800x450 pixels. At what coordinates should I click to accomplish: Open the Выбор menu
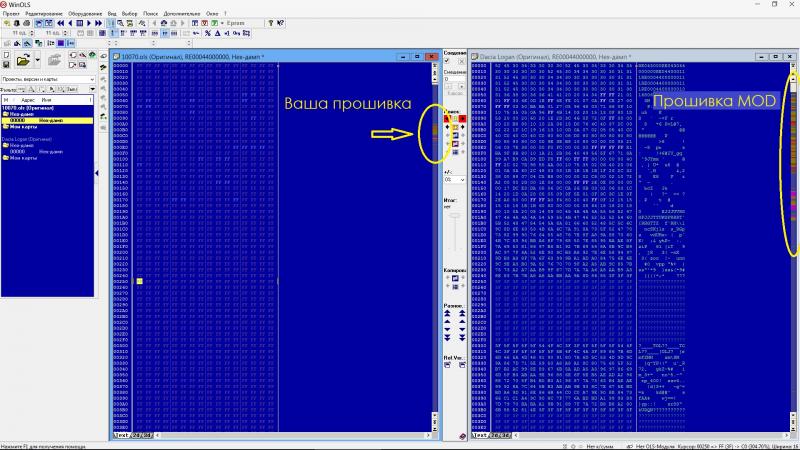point(129,14)
